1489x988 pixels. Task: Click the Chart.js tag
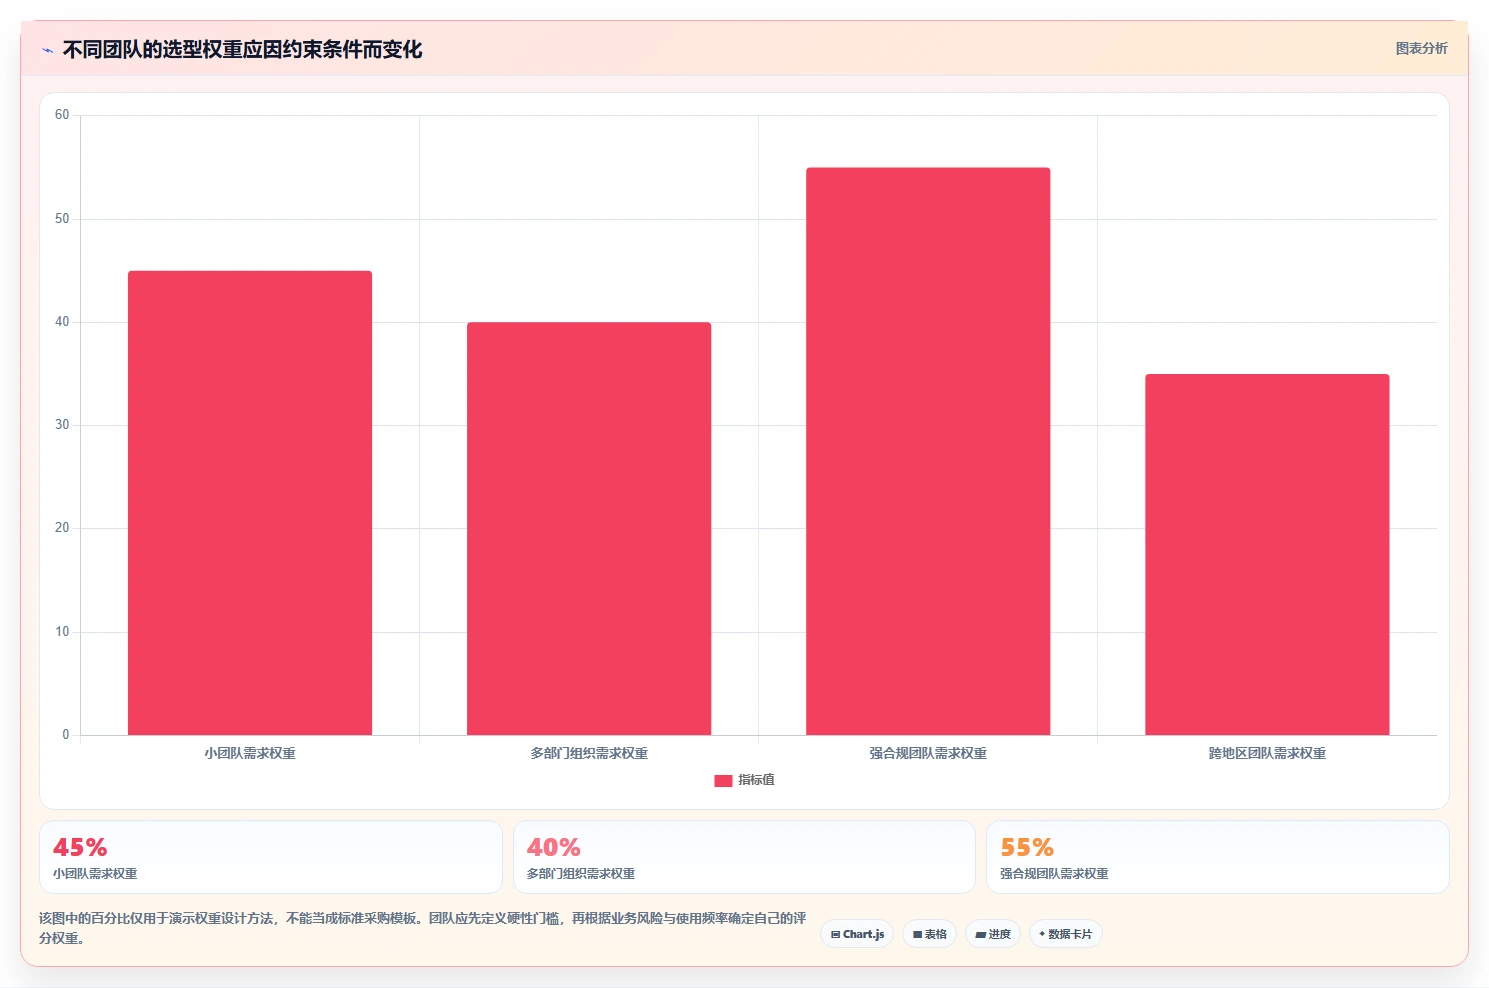tap(857, 934)
